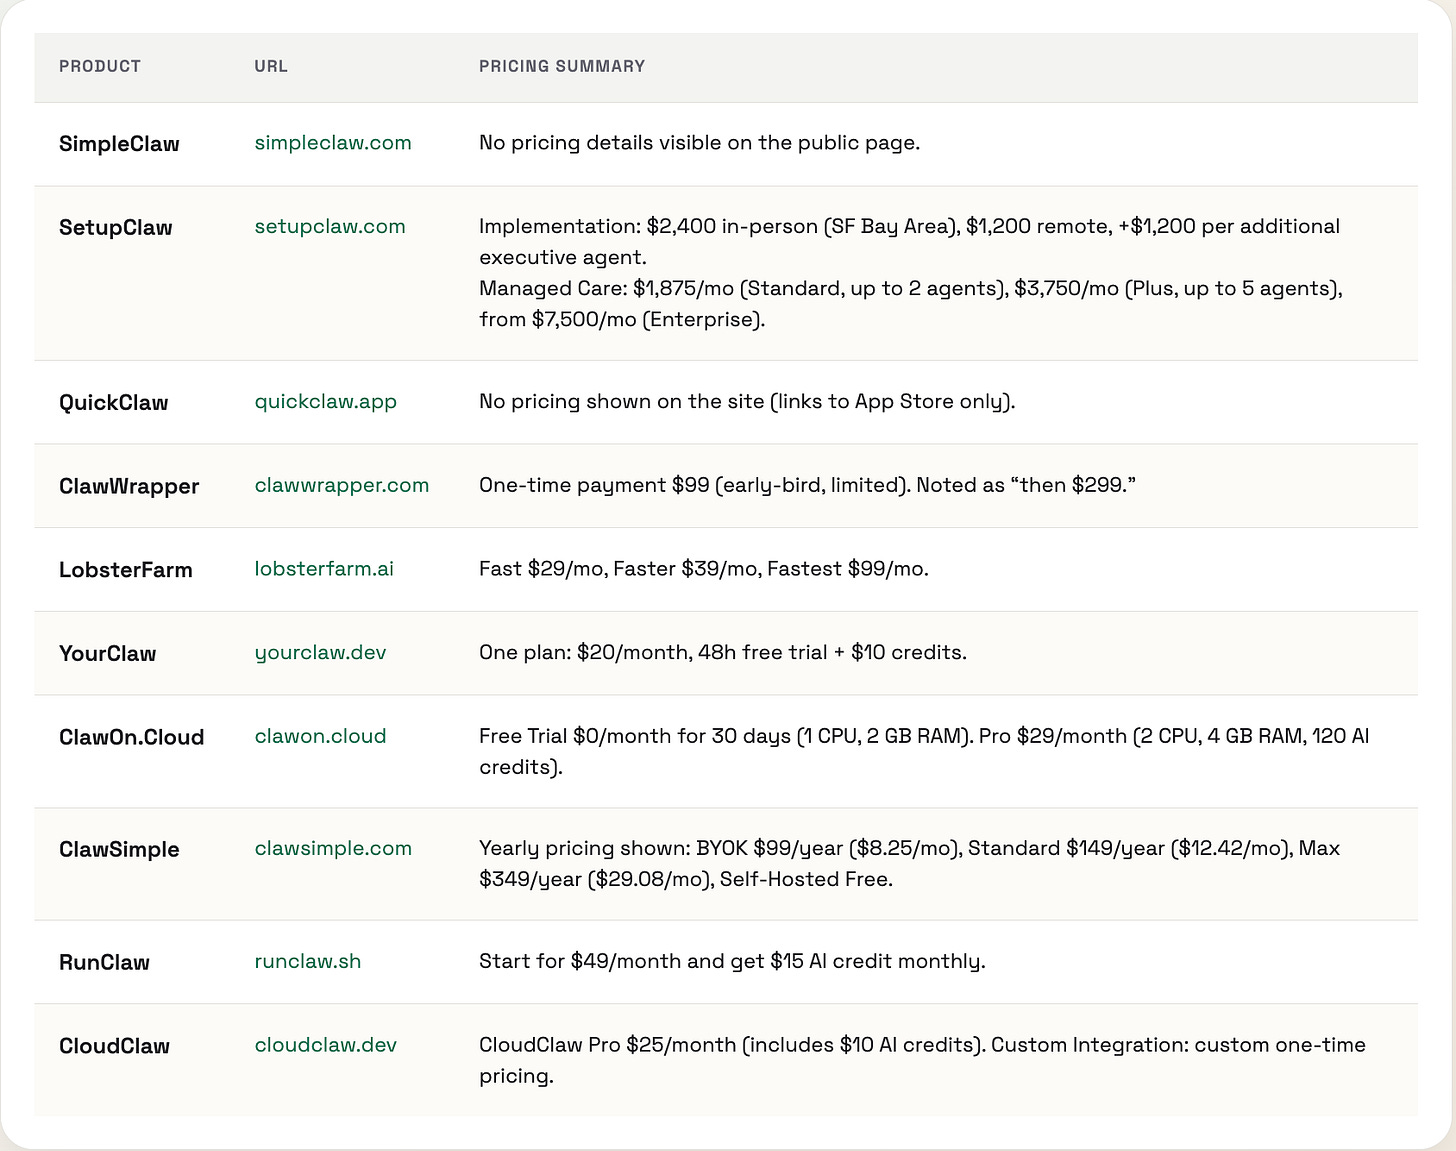
Task: Click 'One-time payment $99' pricing text
Action: (808, 486)
